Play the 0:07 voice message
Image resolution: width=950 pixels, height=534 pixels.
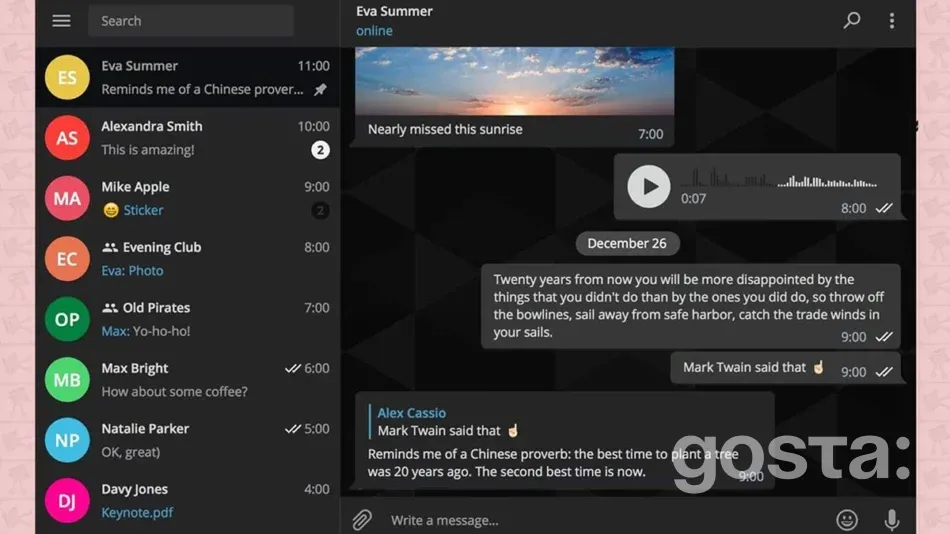click(x=648, y=187)
